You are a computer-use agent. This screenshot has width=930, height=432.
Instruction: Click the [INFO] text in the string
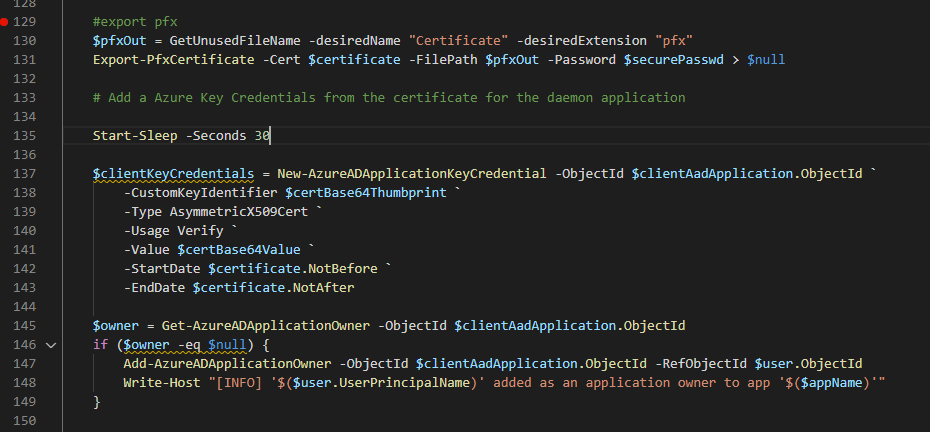coord(239,383)
